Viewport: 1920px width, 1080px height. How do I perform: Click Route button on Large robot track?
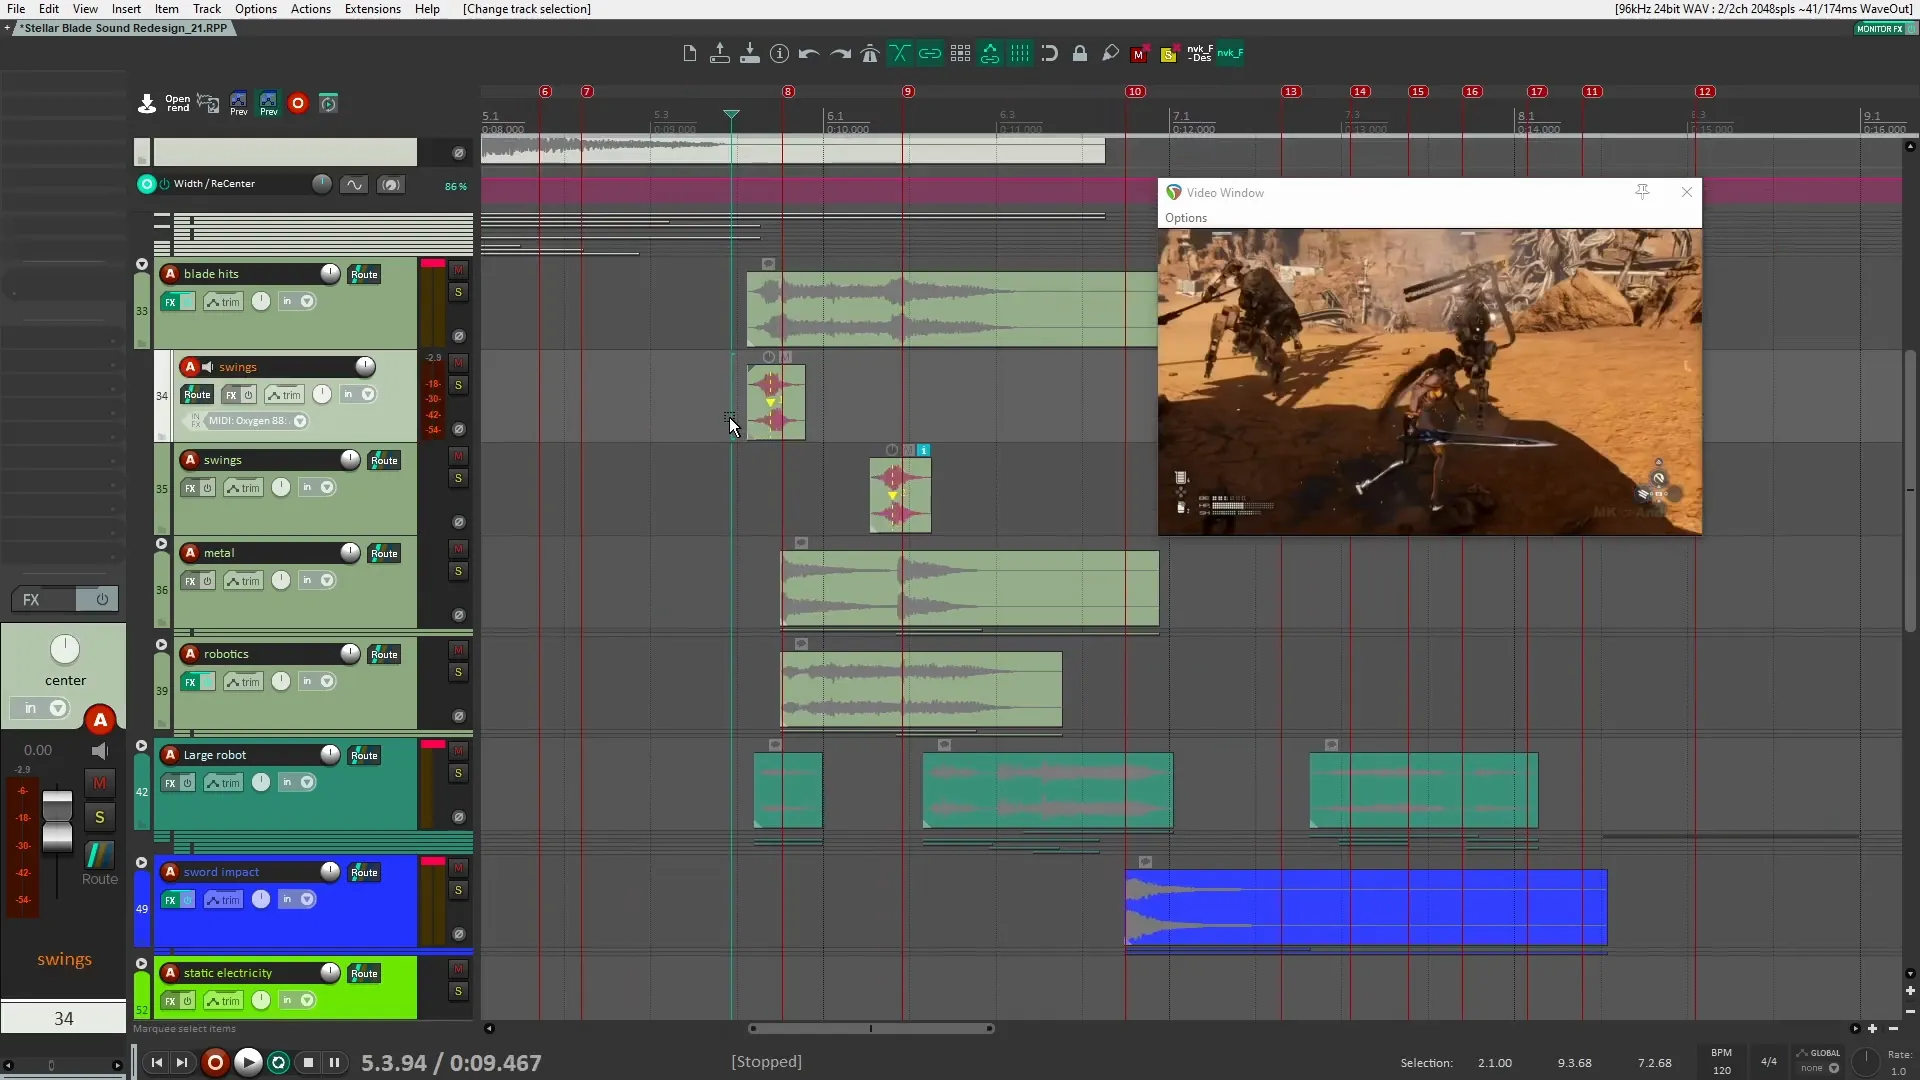click(x=364, y=756)
